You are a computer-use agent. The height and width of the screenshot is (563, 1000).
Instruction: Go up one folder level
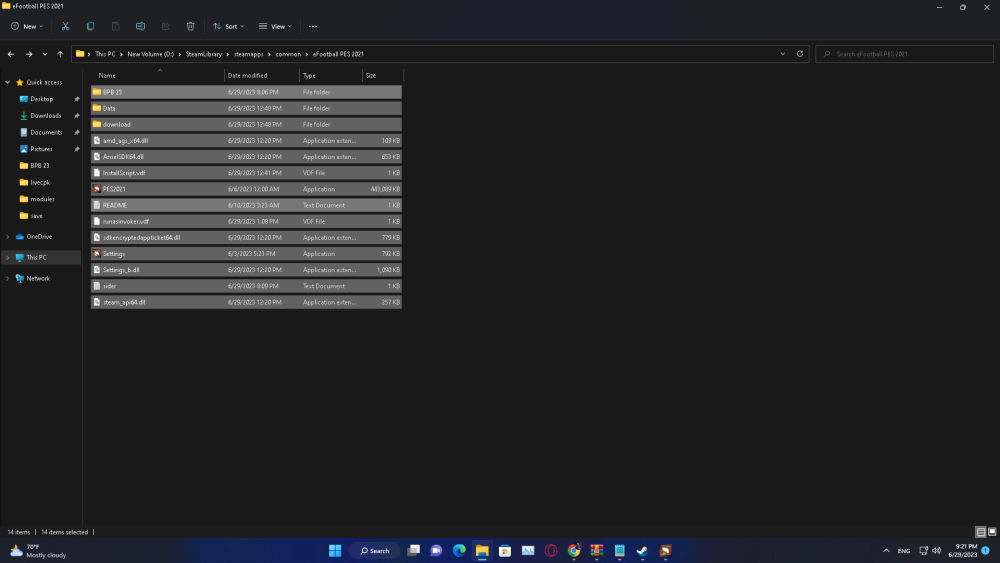[x=60, y=54]
